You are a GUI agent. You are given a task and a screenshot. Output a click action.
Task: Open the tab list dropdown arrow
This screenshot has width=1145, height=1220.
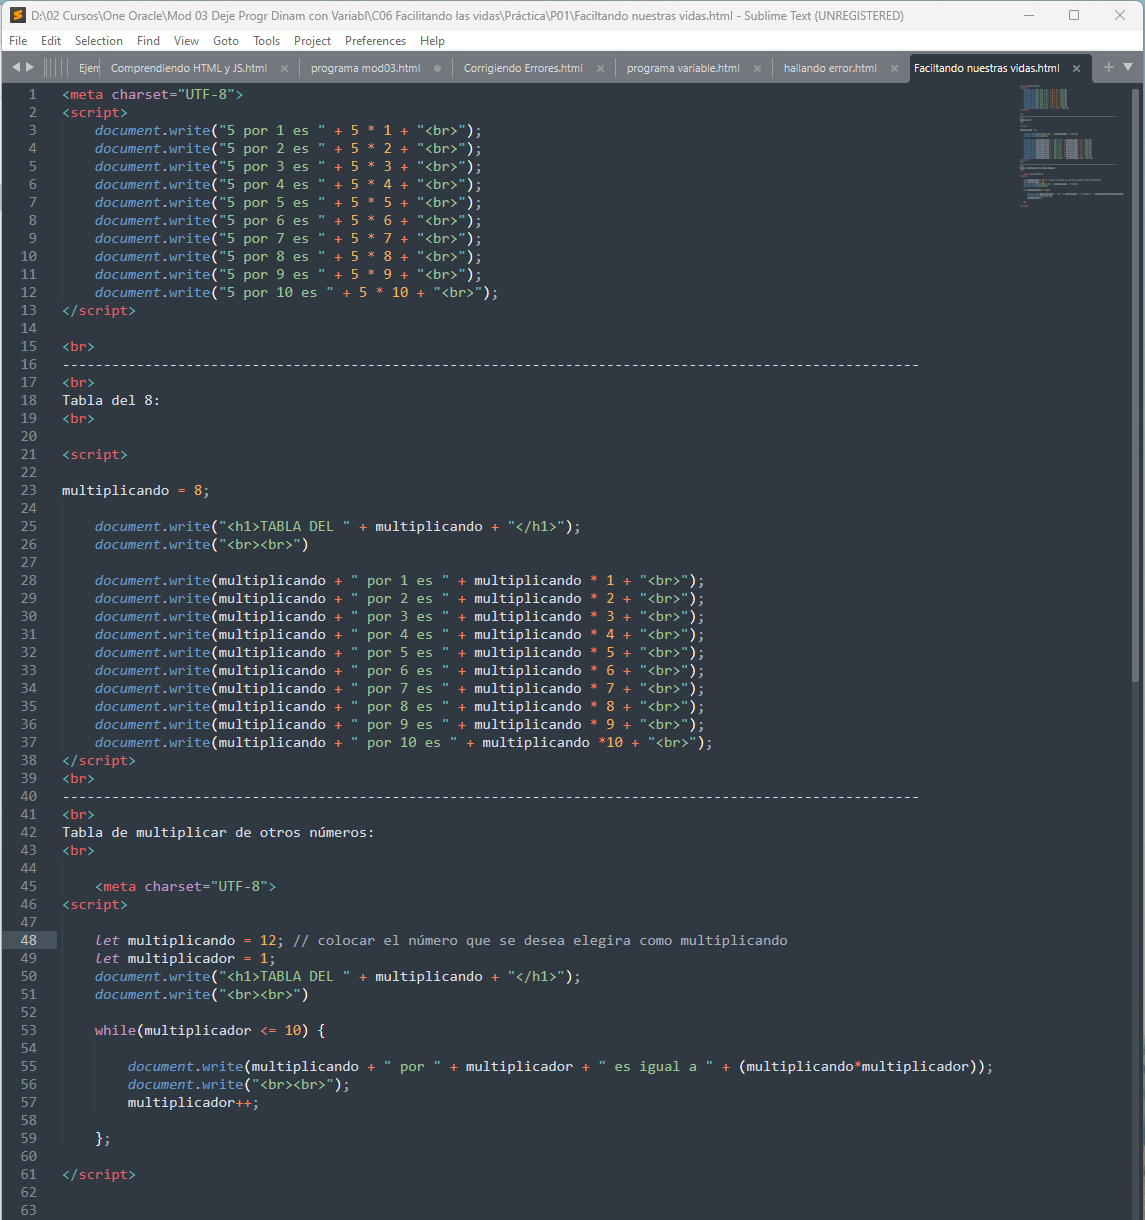[x=1128, y=67]
